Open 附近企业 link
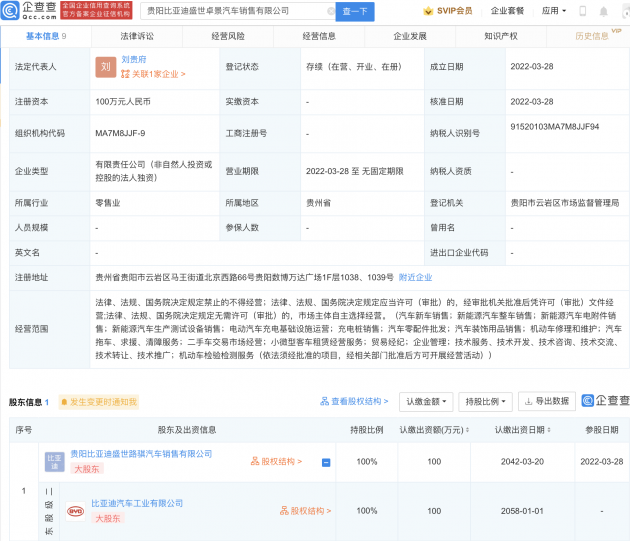The height and width of the screenshot is (541, 630). click(415, 277)
